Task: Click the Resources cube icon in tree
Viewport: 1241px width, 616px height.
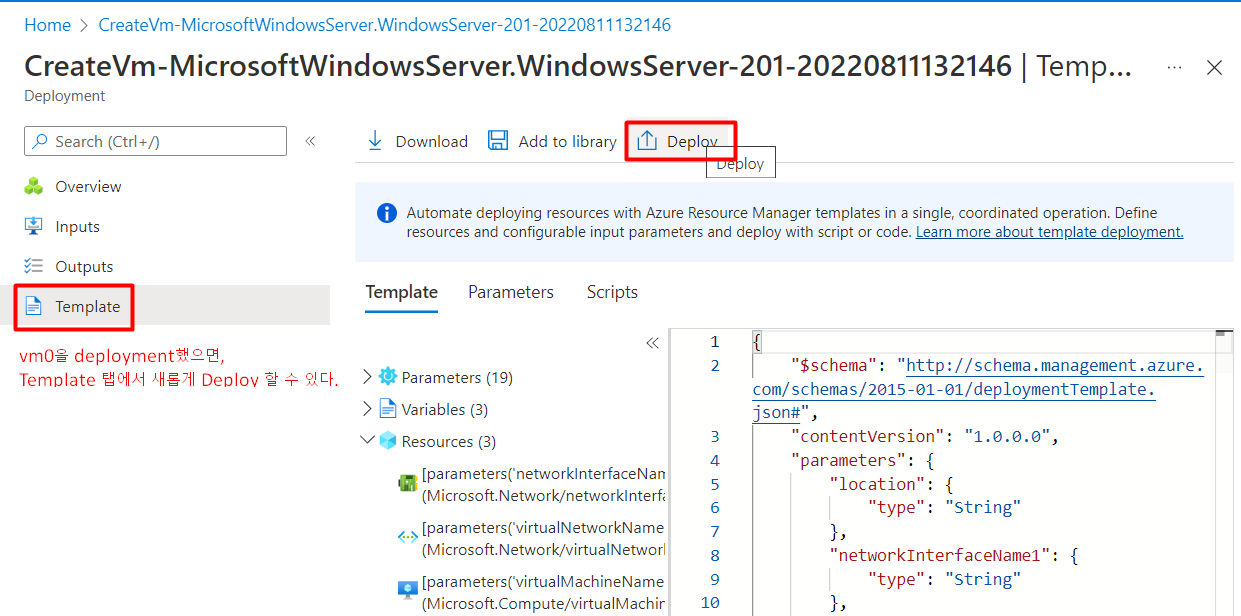Action: [388, 441]
